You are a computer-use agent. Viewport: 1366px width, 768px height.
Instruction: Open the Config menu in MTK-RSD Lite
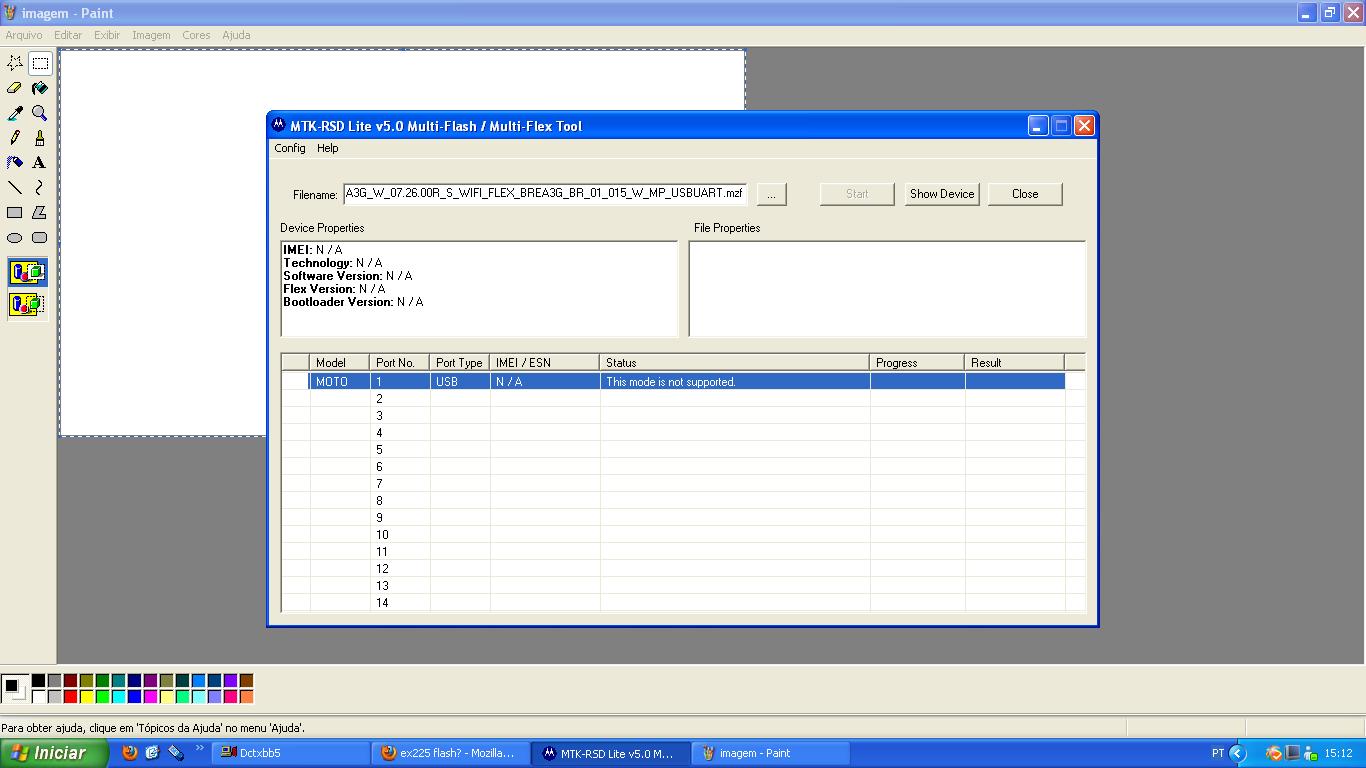(x=290, y=148)
